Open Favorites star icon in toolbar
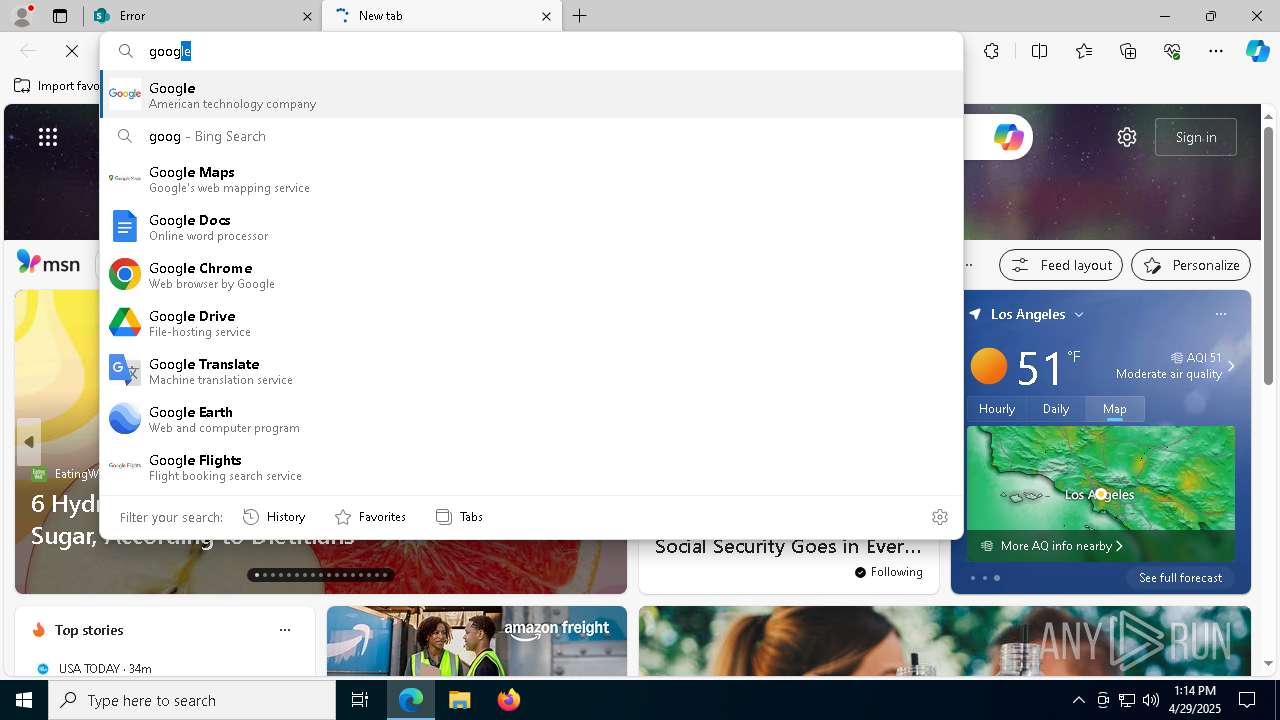Image resolution: width=1280 pixels, height=720 pixels. click(1084, 51)
